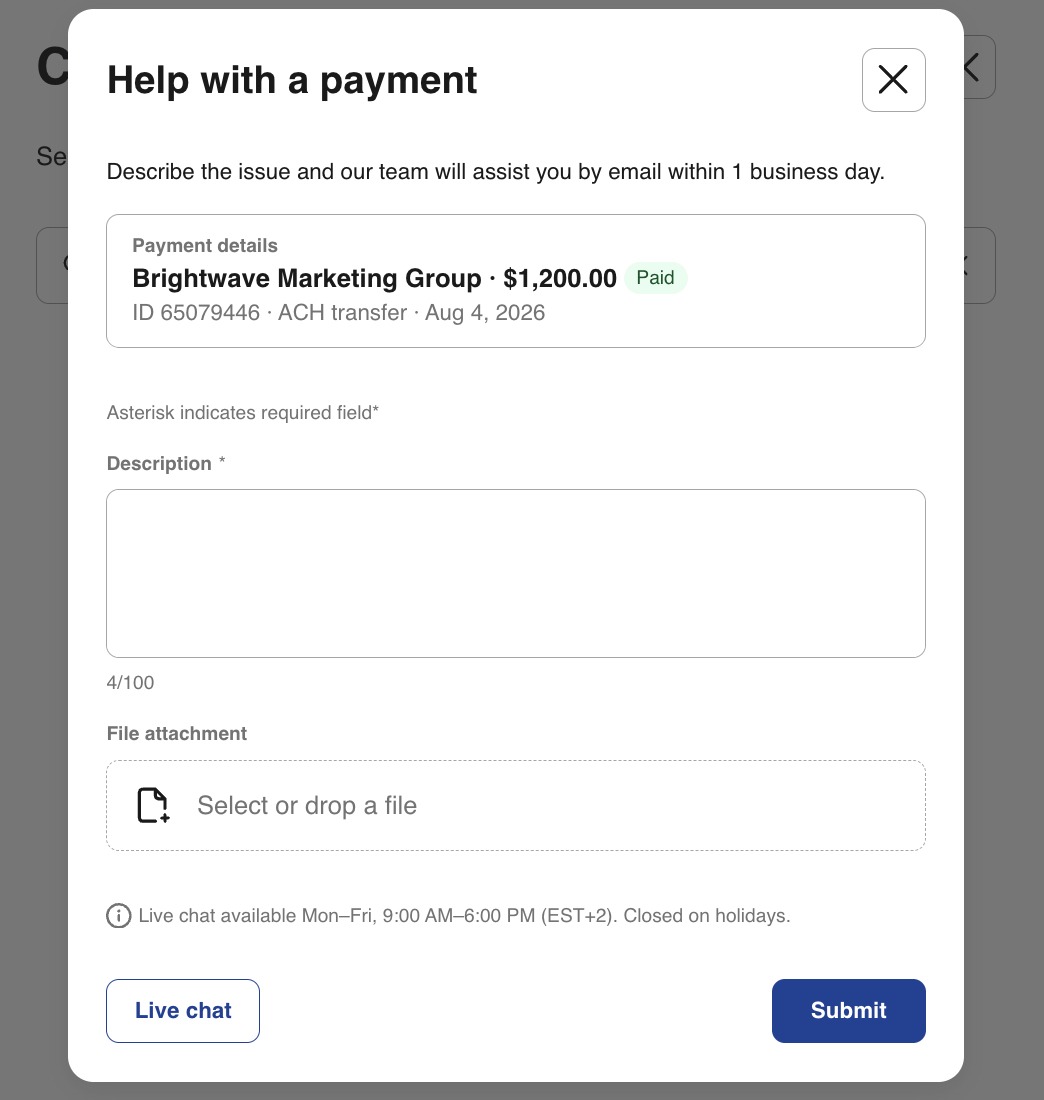Click the "Help with a payment" dialog title

coord(292,80)
